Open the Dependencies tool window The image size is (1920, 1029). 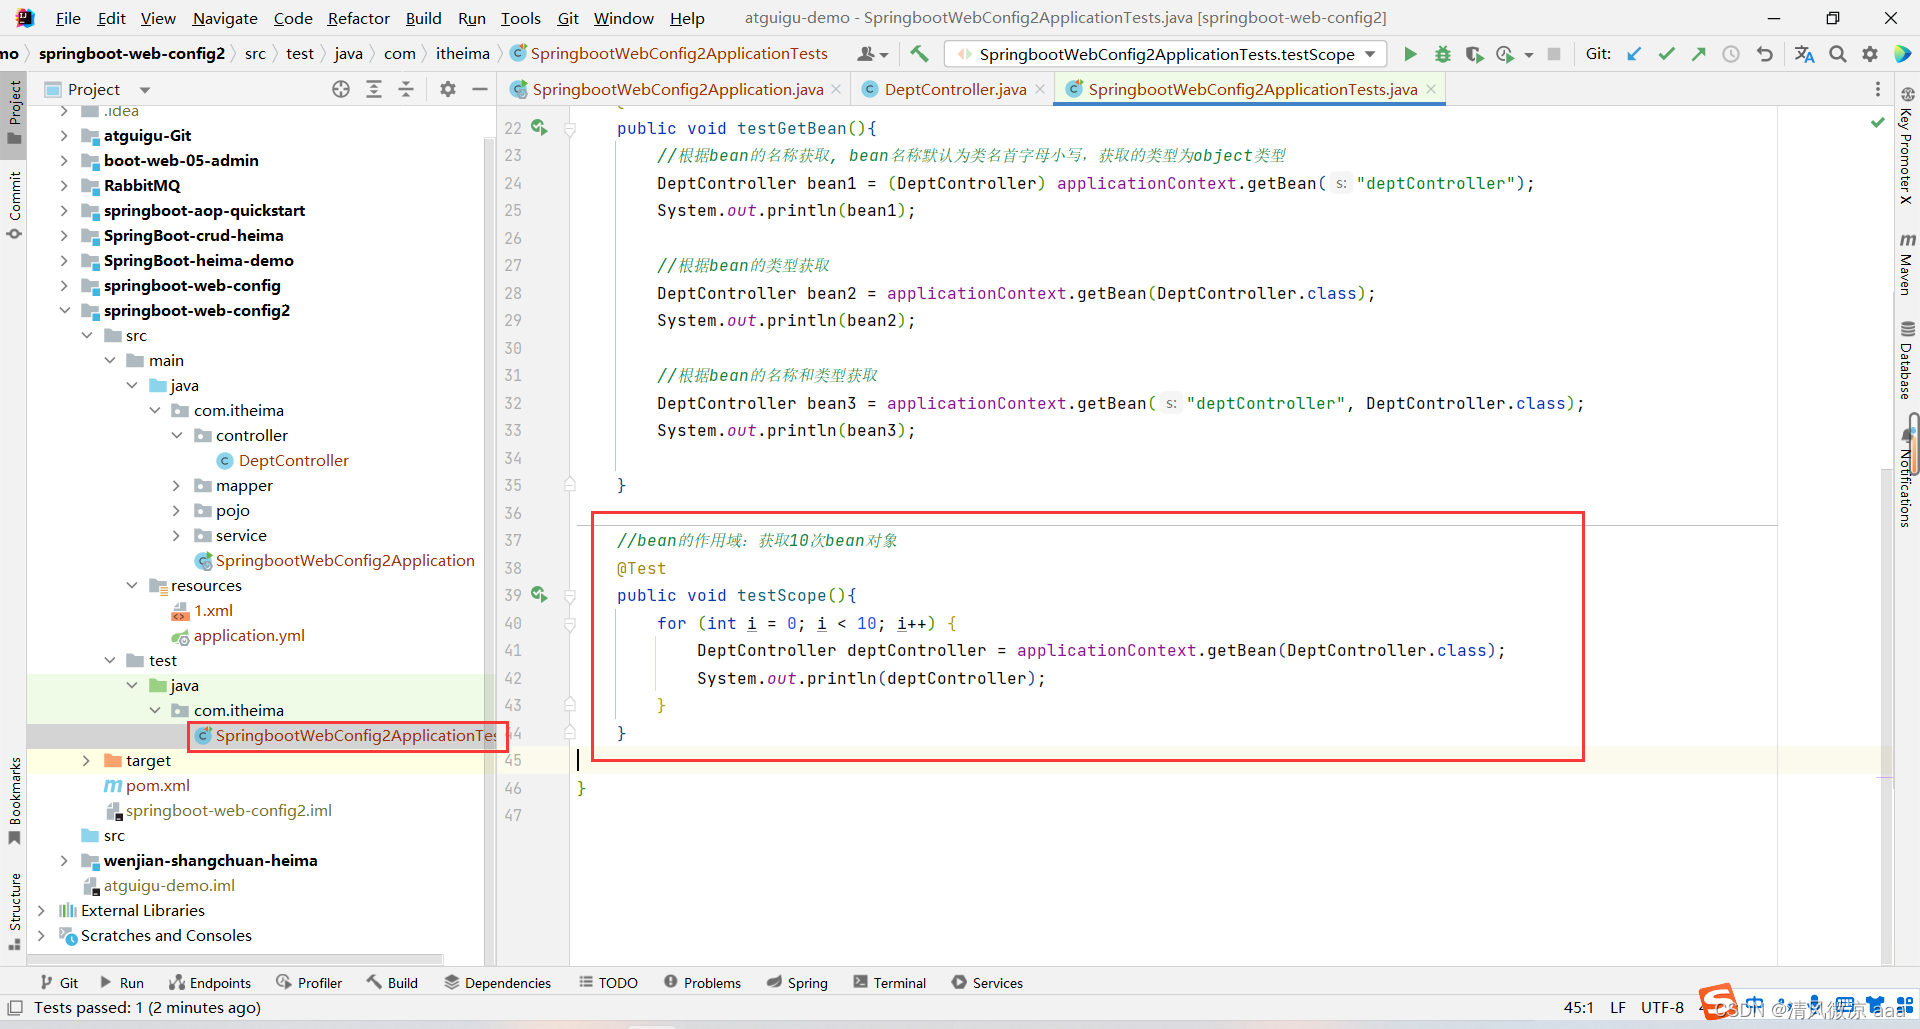pyautogui.click(x=497, y=983)
